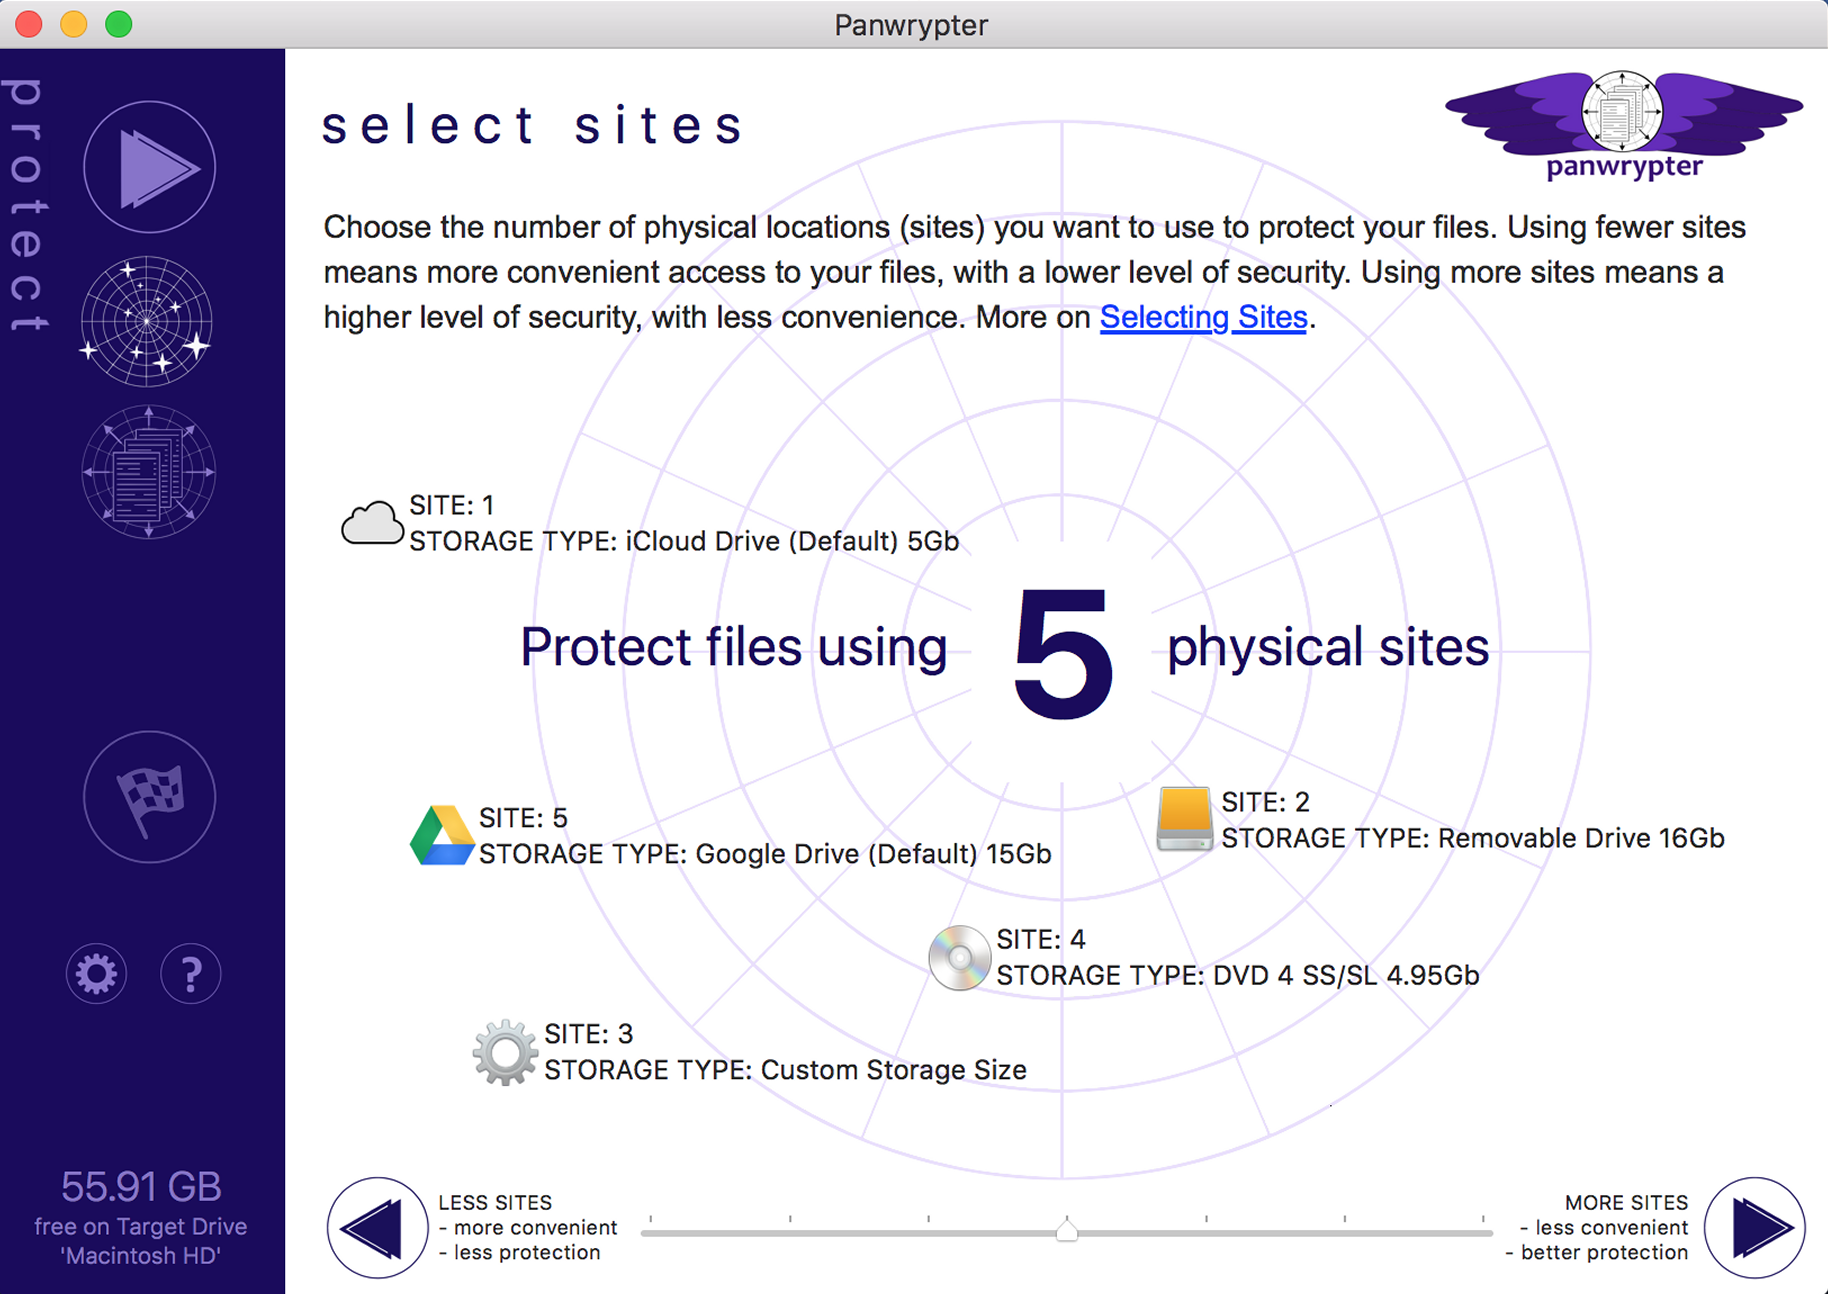Click the Google Drive icon for Site 5
Screen dimensions: 1828x1294
[x=441, y=835]
